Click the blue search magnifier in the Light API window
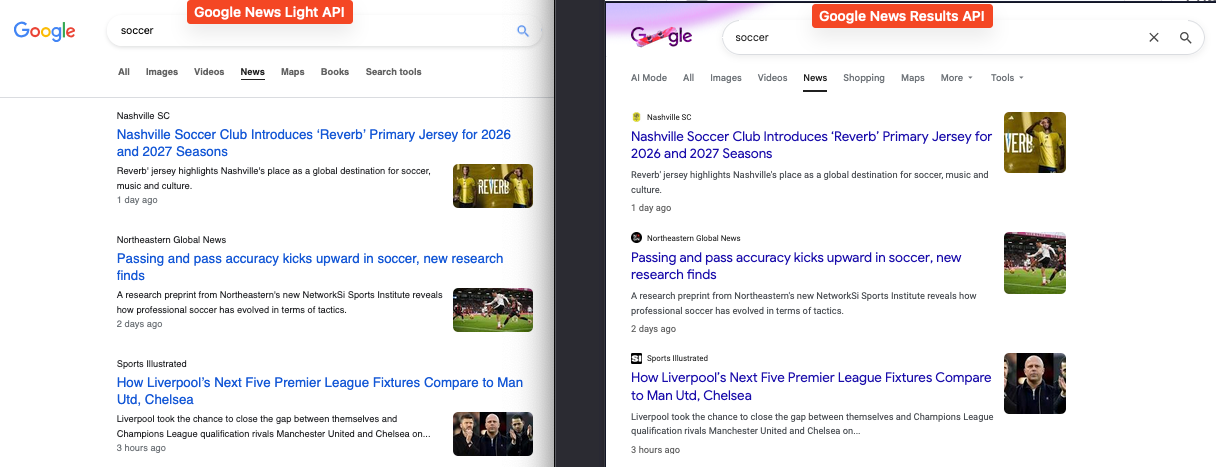This screenshot has width=1216, height=467. pos(522,31)
